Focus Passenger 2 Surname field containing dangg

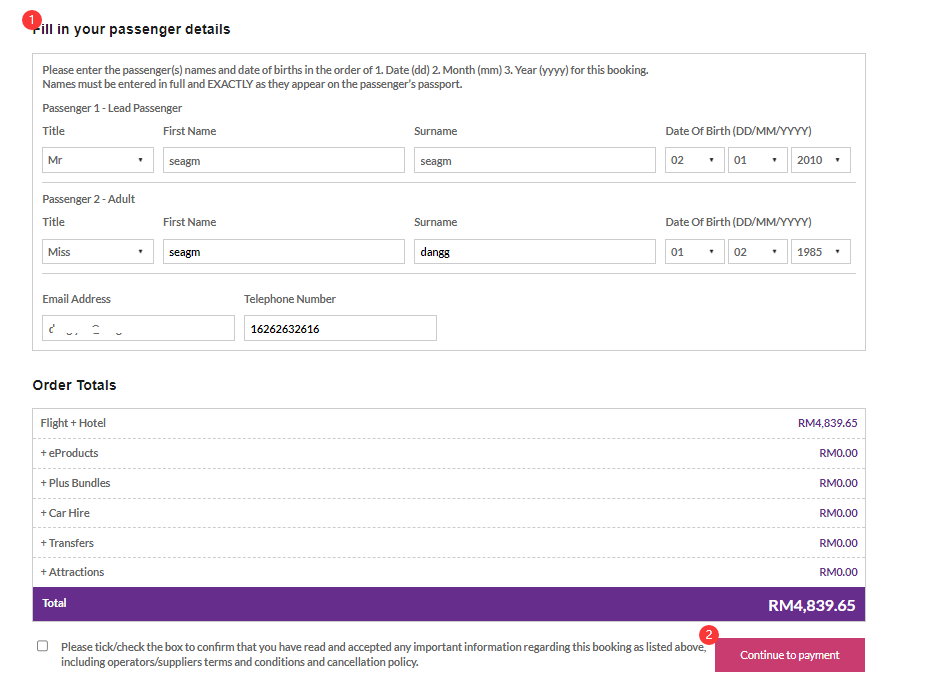[535, 251]
